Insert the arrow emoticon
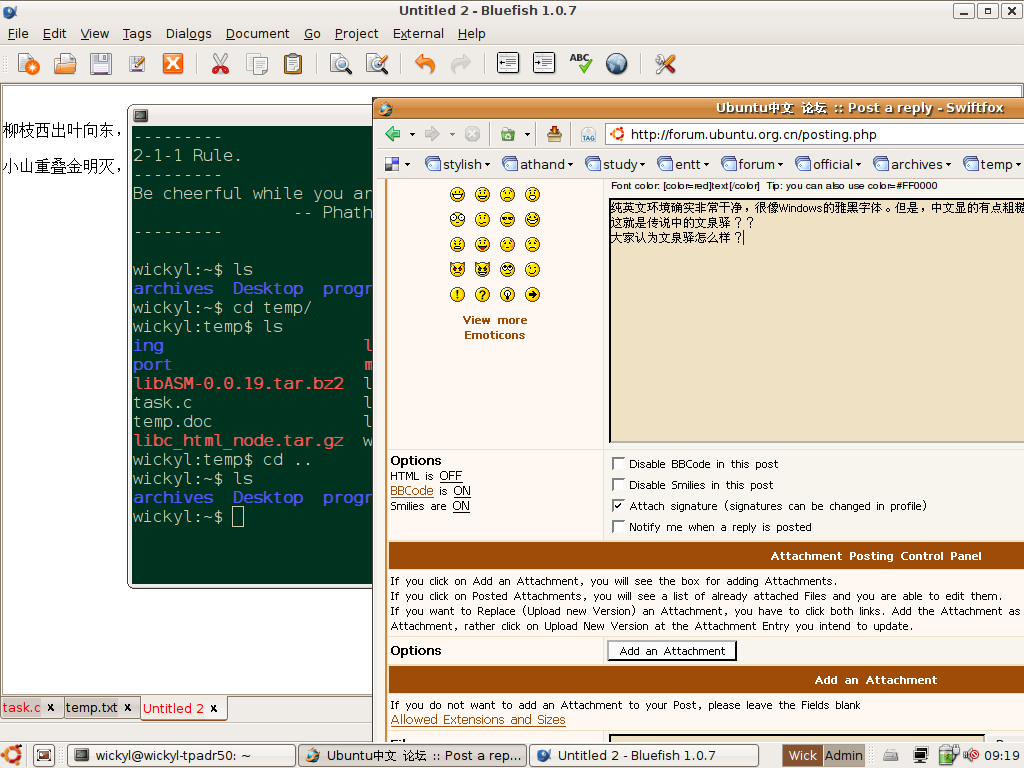 pyautogui.click(x=532, y=295)
